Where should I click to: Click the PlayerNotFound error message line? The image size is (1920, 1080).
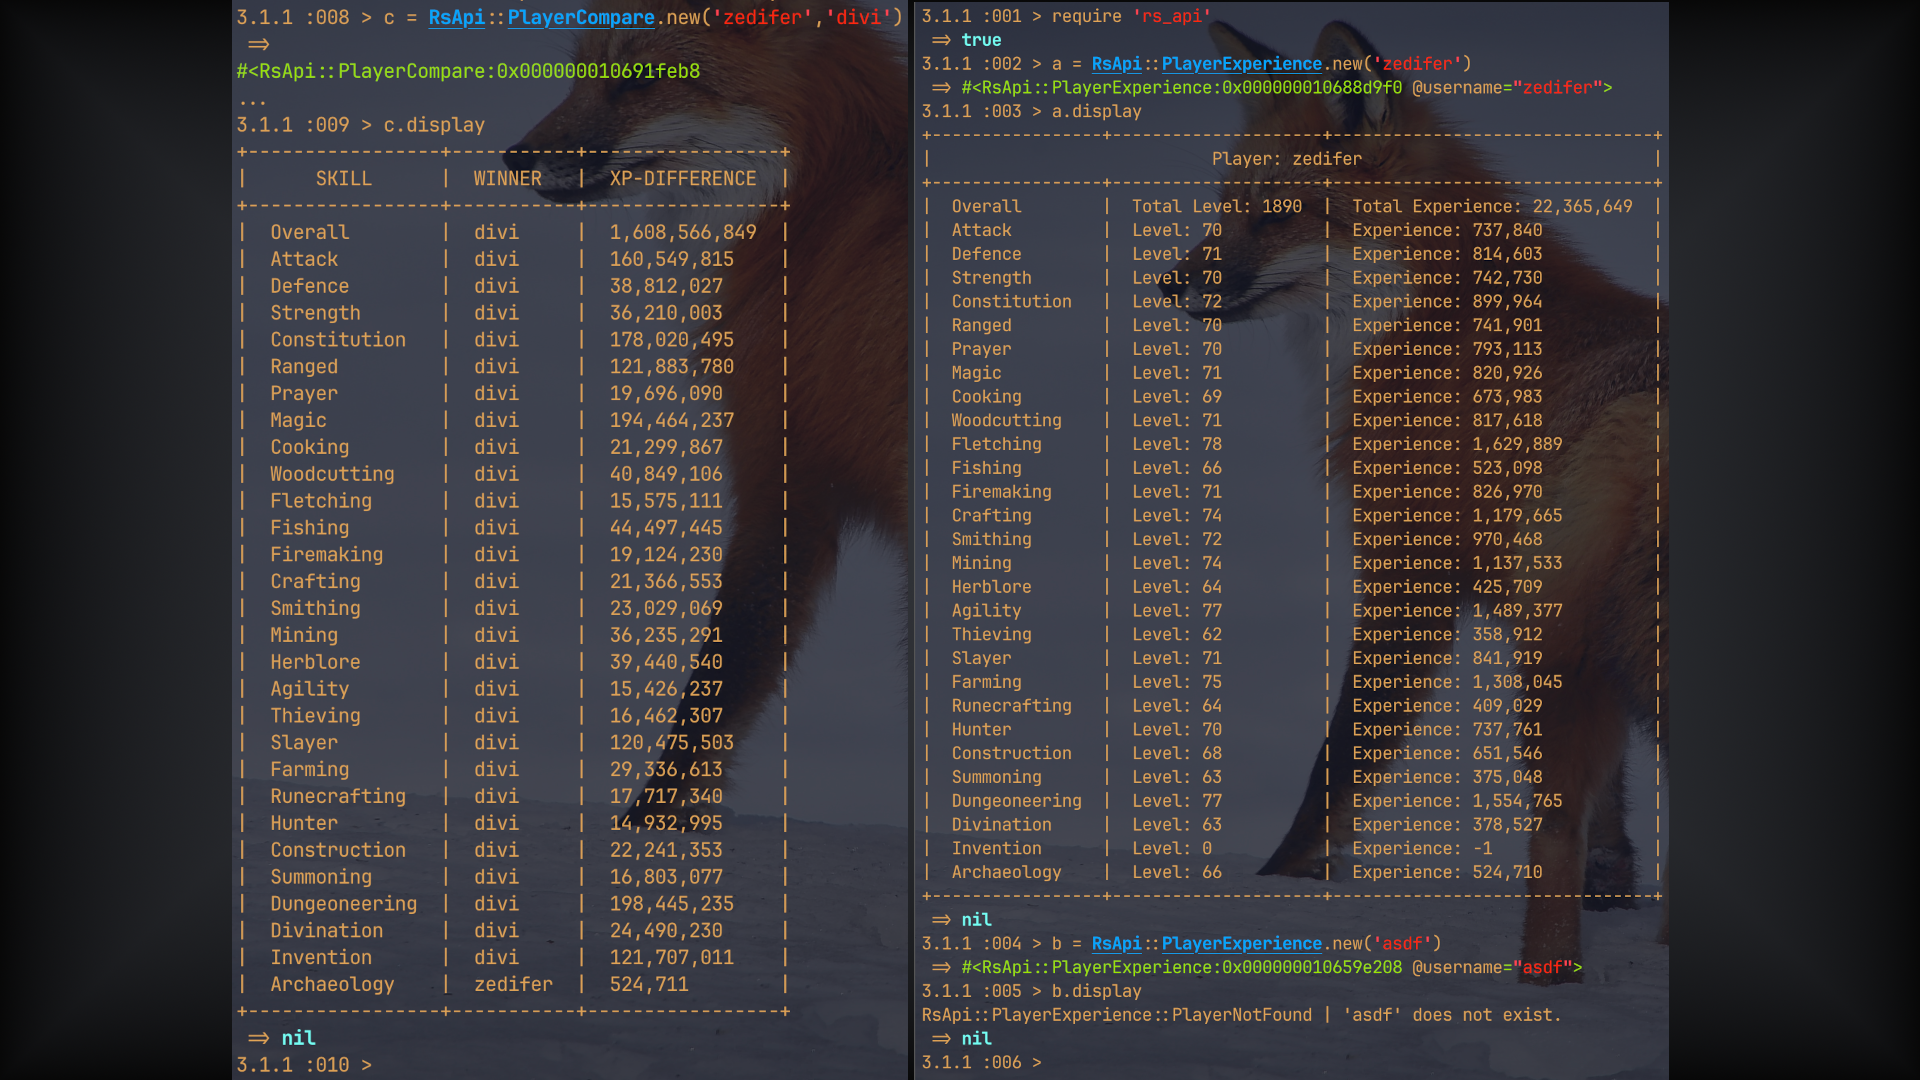1240,1015
